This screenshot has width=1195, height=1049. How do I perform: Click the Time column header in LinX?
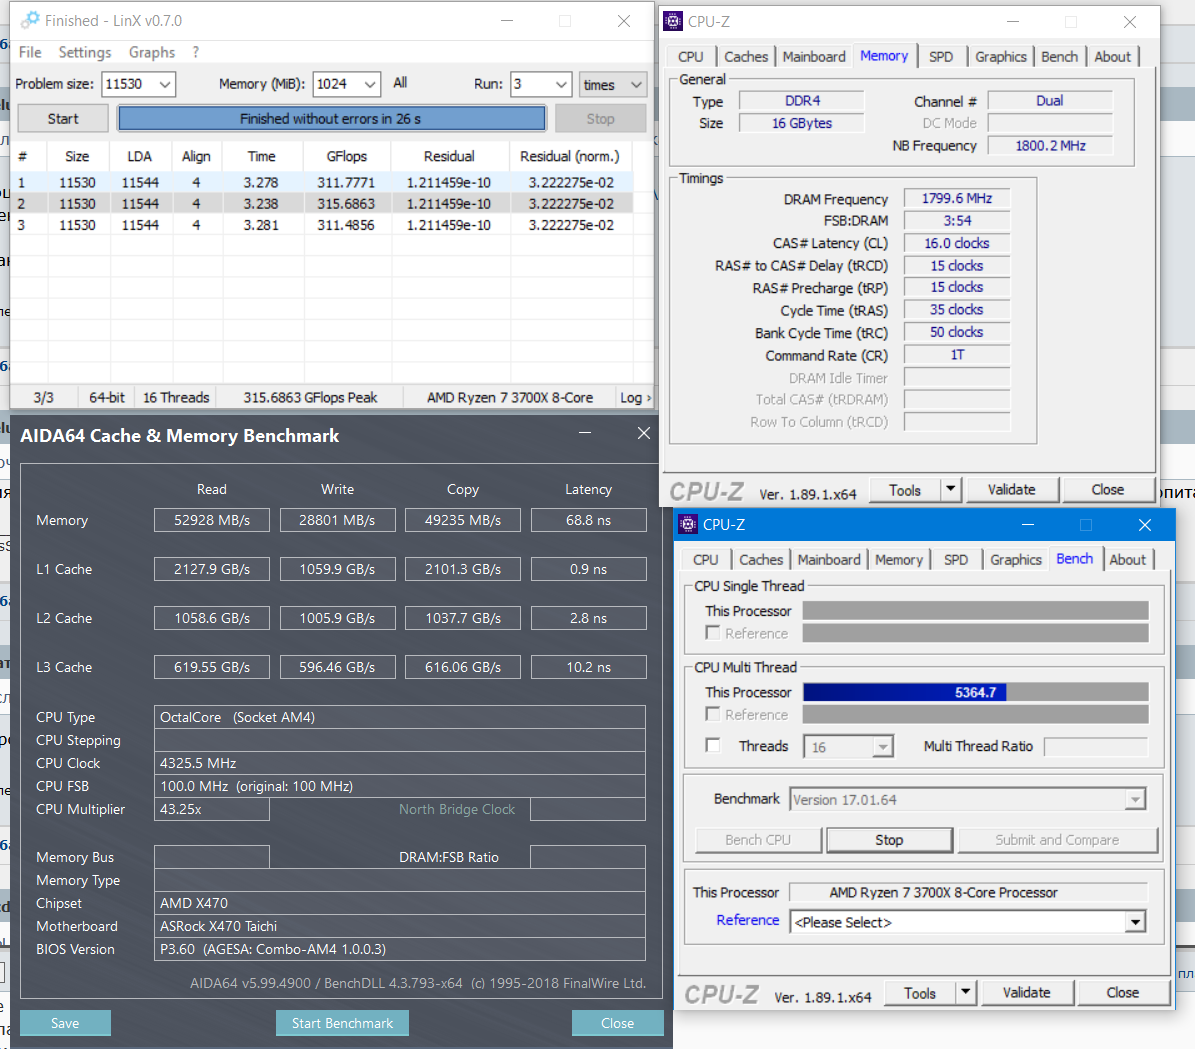[261, 156]
